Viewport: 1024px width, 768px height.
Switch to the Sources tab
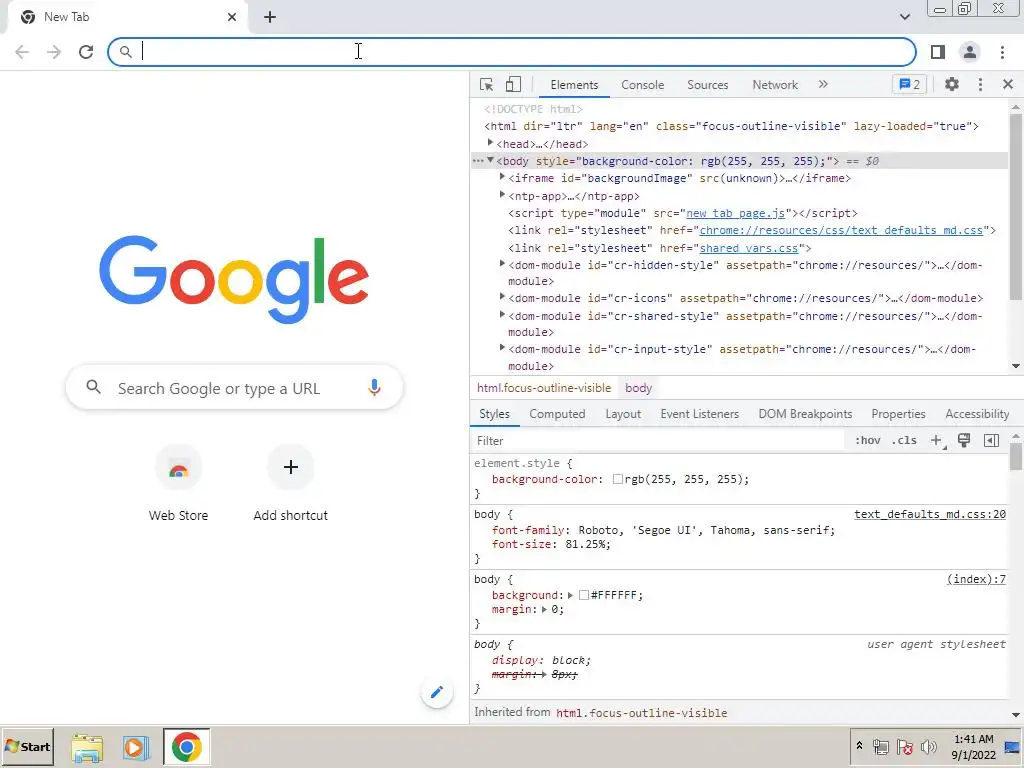(707, 85)
